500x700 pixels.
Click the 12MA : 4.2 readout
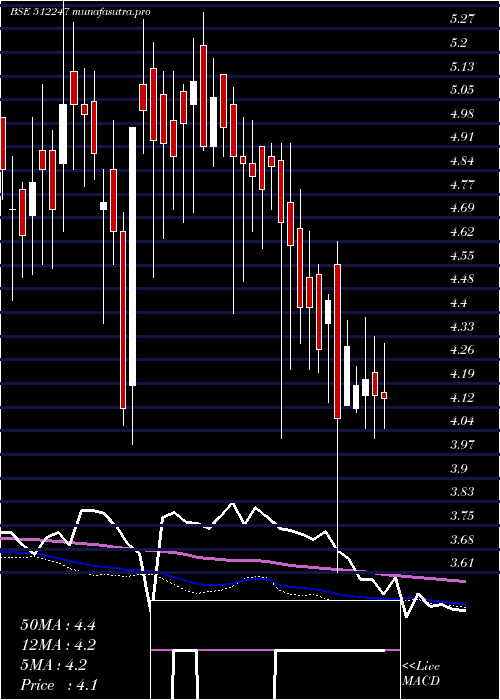(58, 645)
